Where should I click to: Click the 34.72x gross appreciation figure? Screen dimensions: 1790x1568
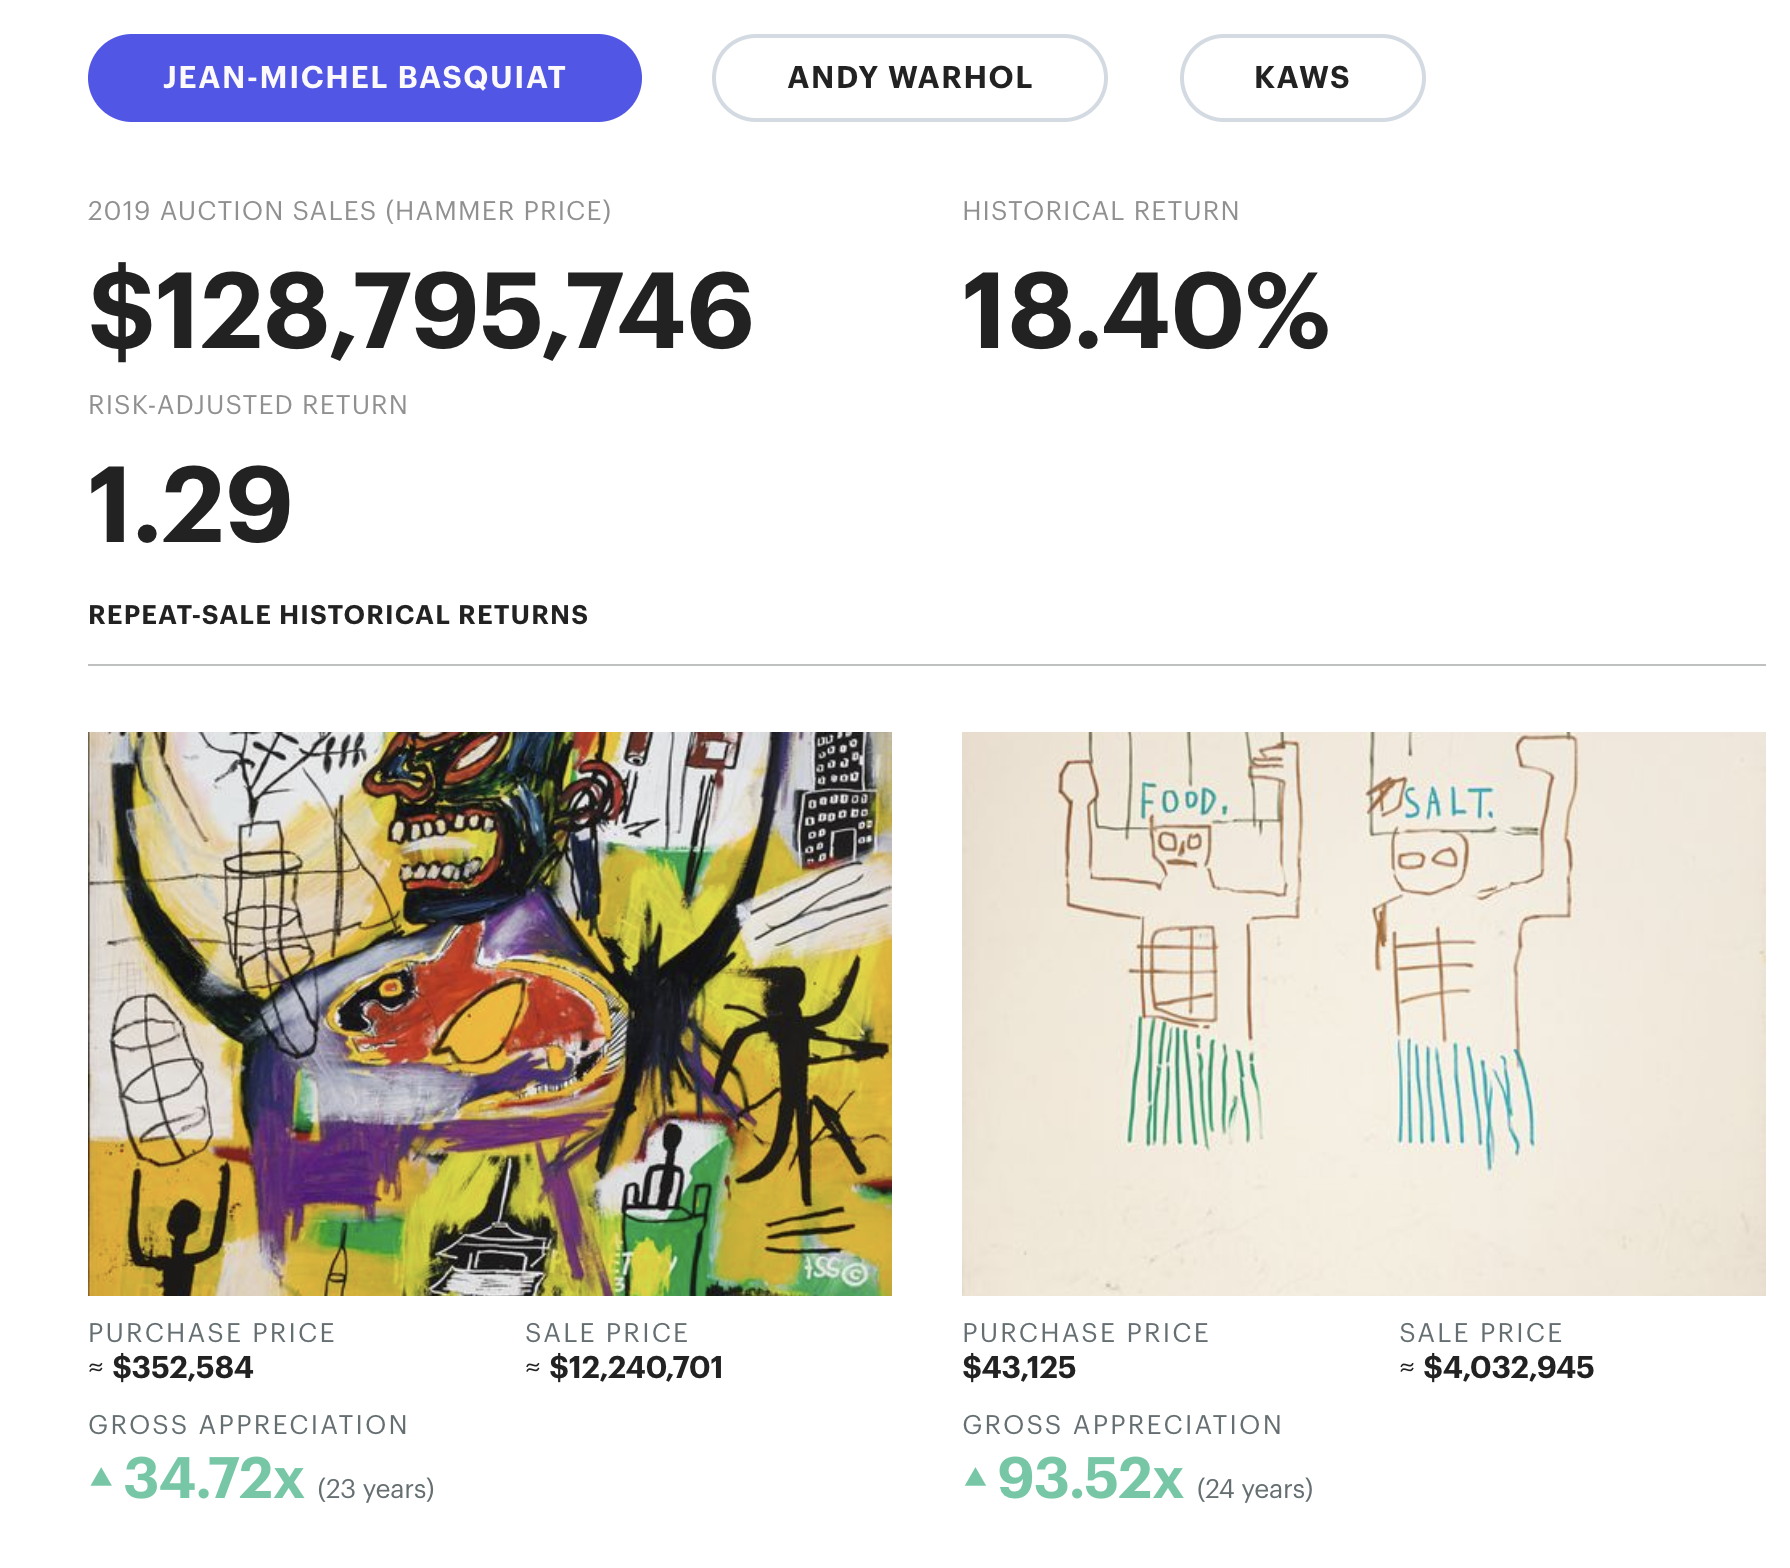click(214, 1478)
